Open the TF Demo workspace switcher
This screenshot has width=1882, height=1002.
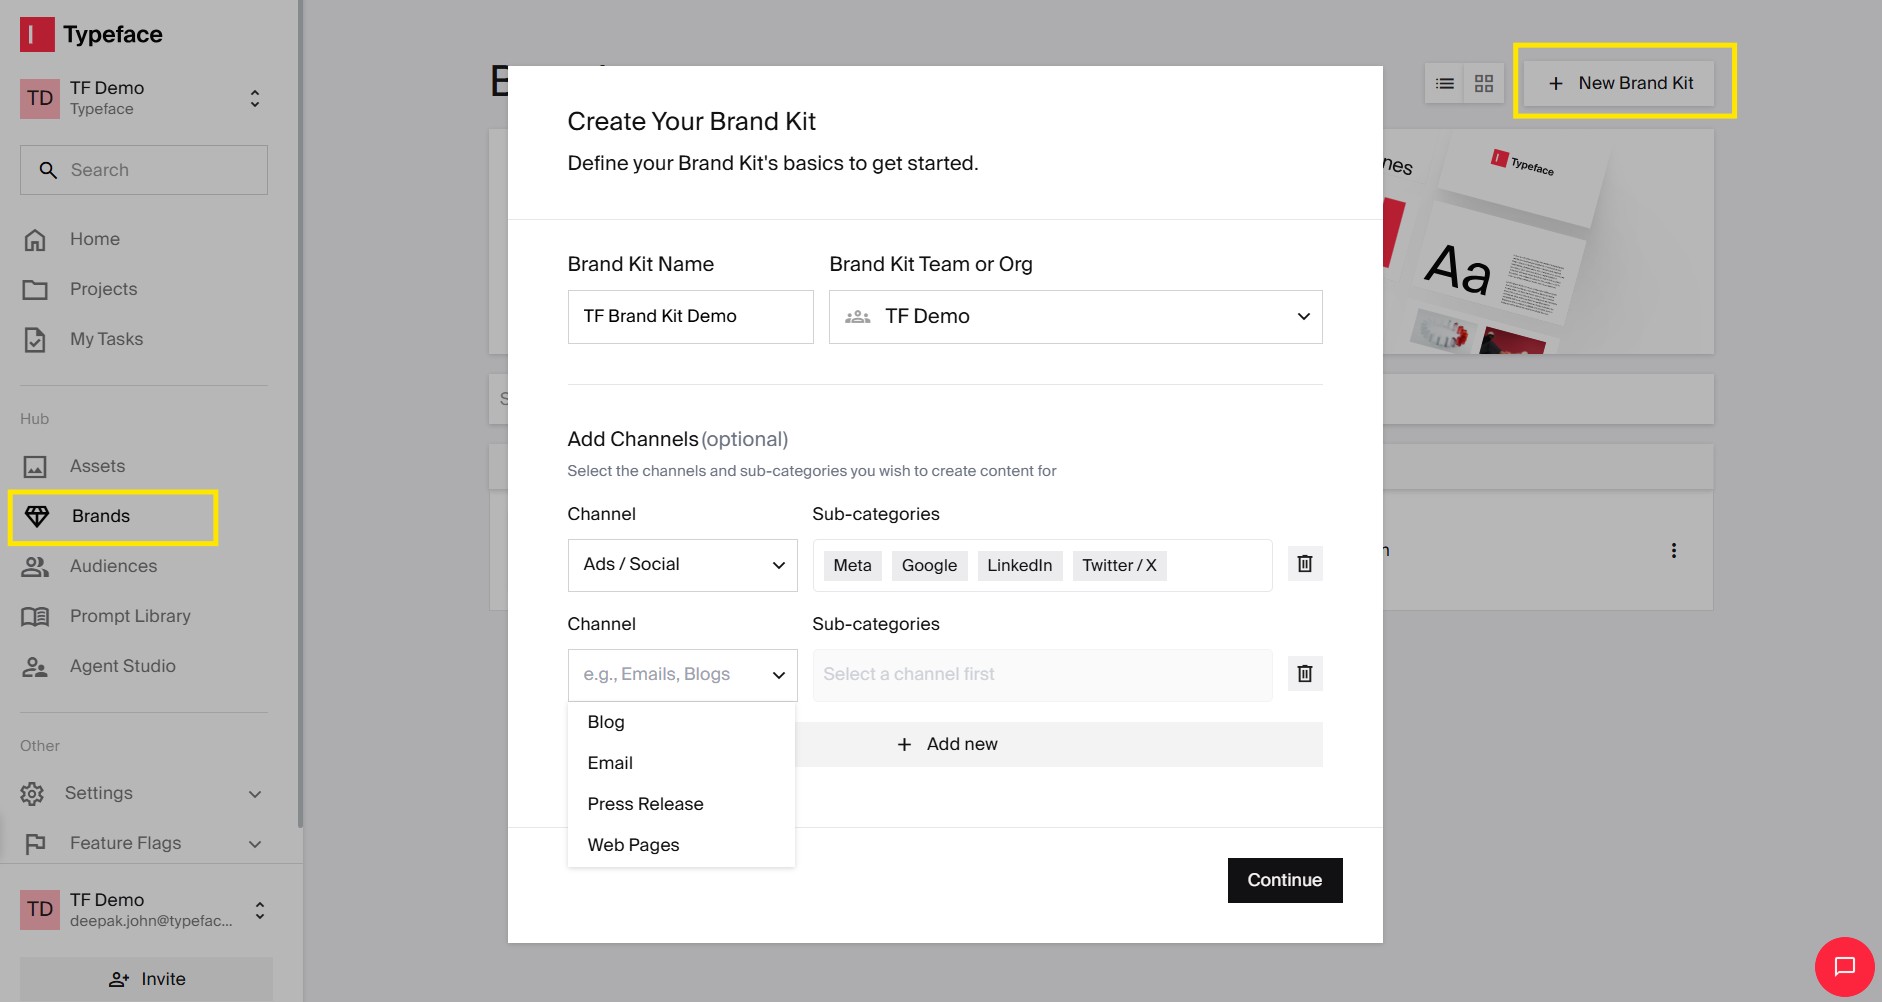pos(144,98)
